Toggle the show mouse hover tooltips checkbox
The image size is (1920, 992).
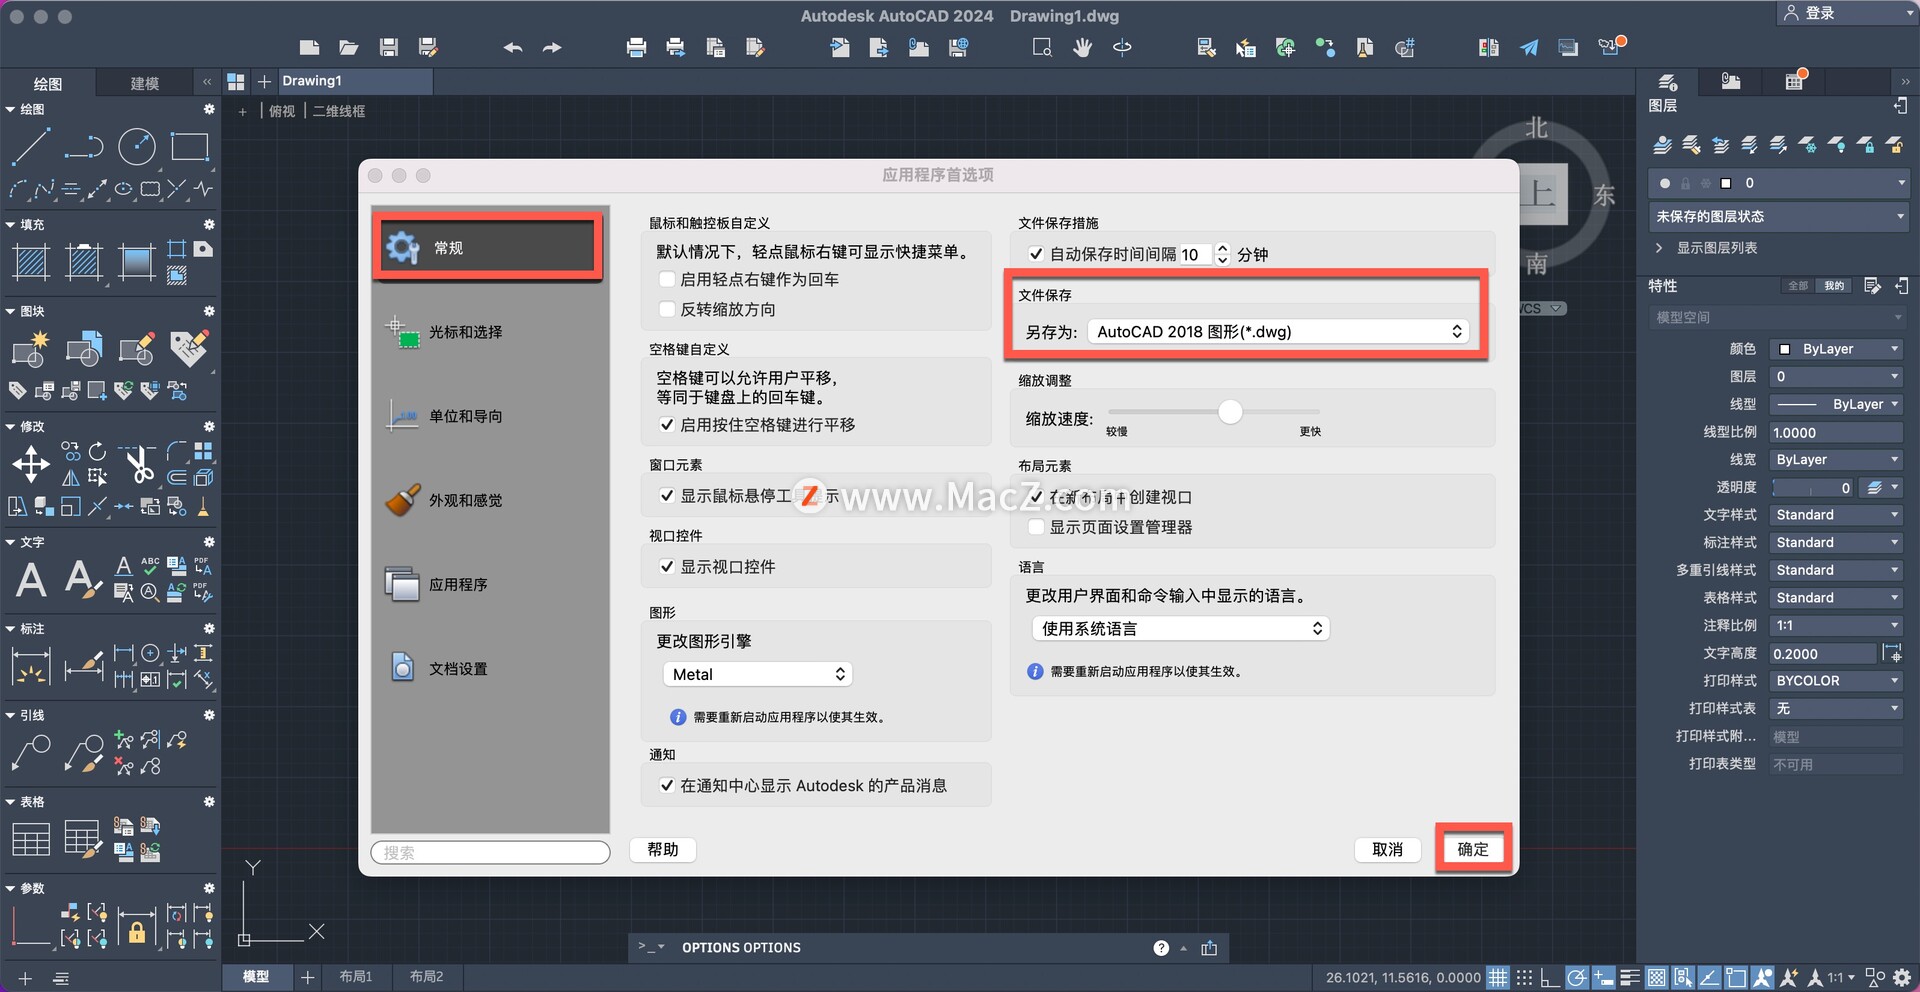click(x=668, y=496)
